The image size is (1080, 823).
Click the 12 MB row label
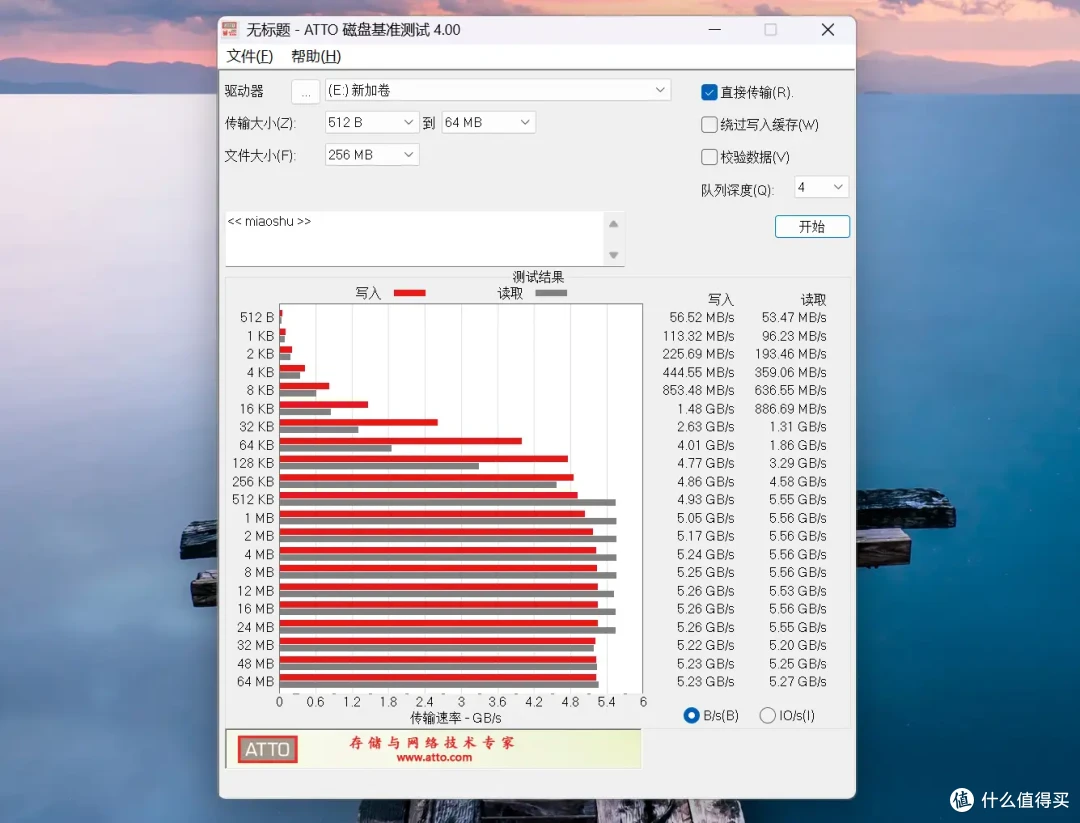tap(256, 591)
